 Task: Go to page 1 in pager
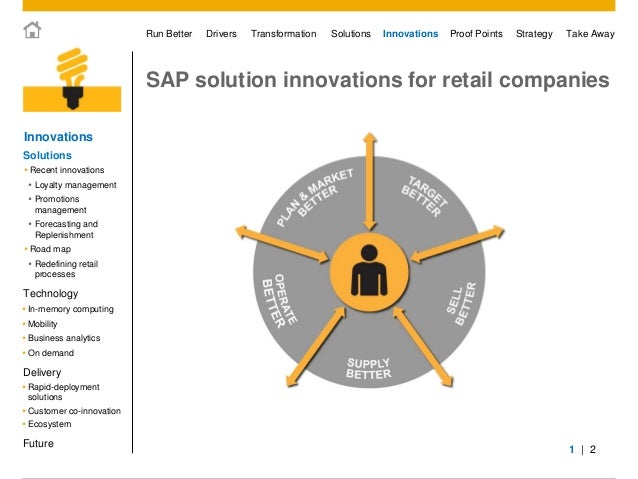pos(572,449)
